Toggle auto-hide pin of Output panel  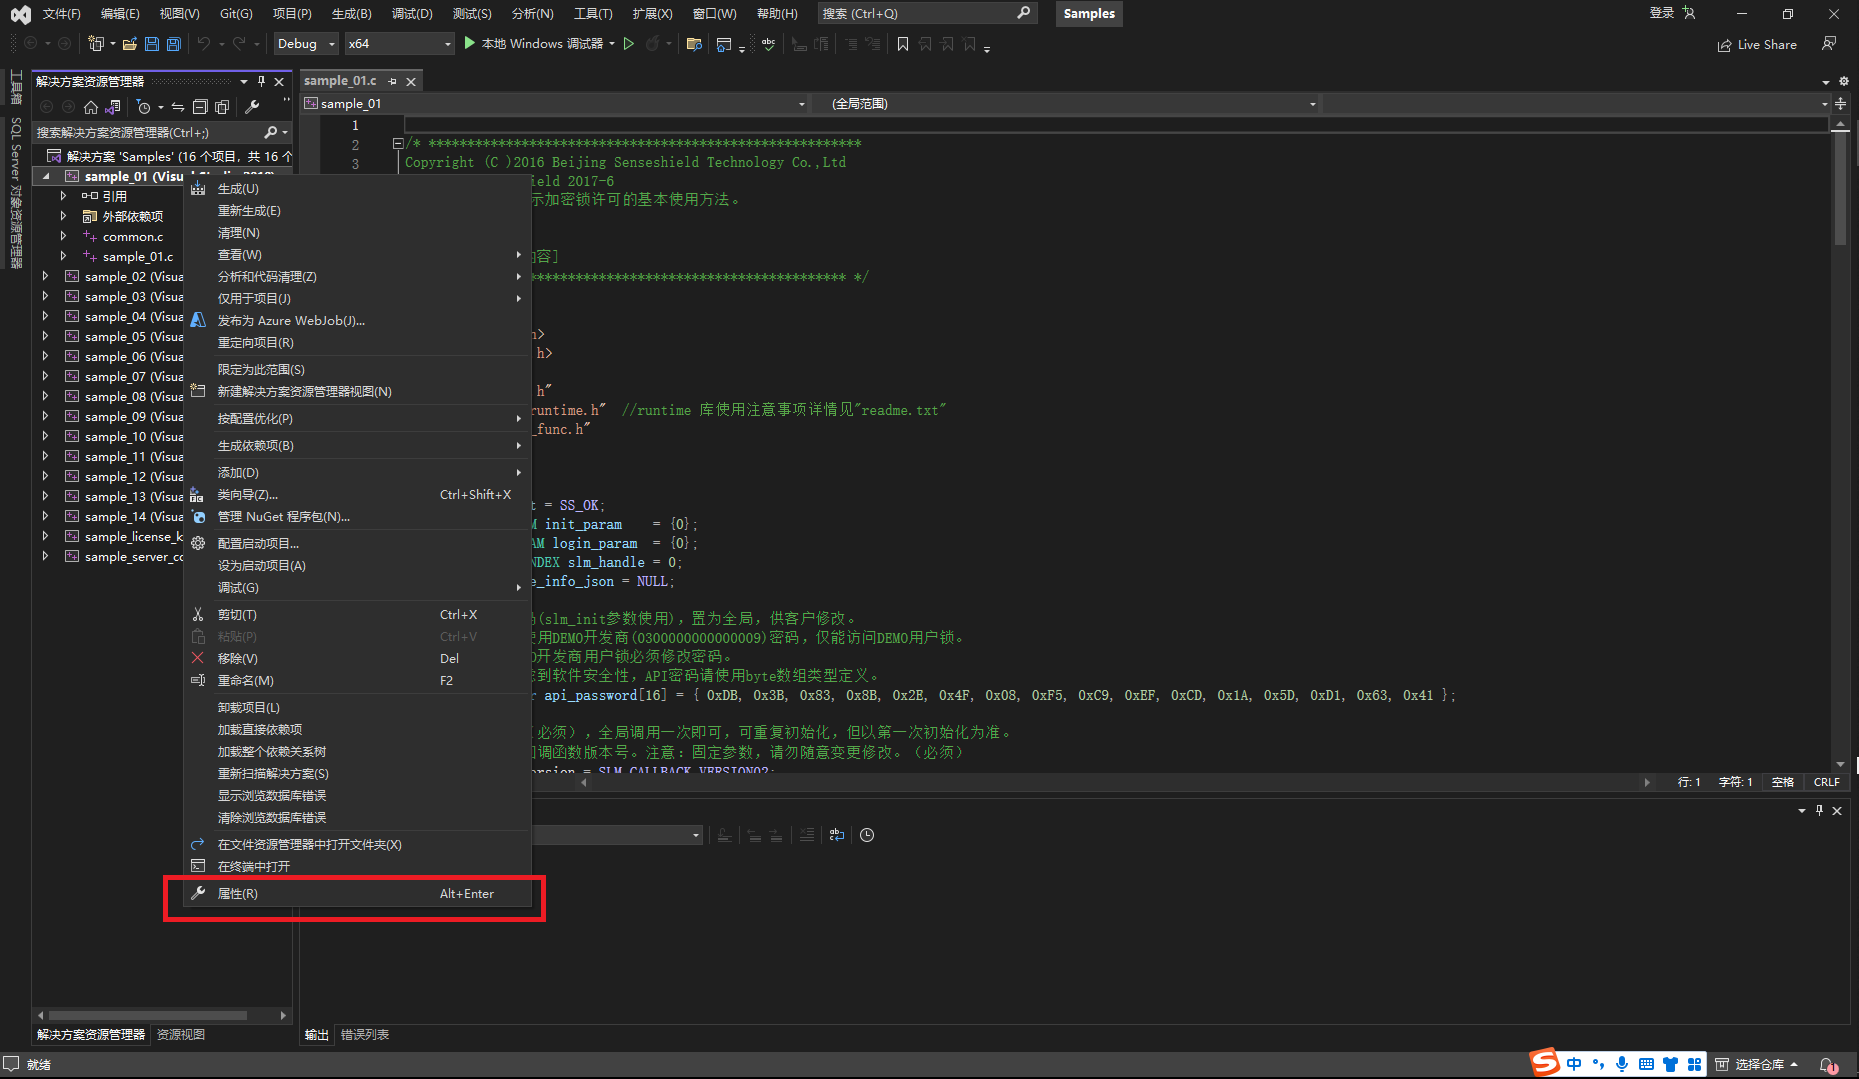[x=1819, y=810]
